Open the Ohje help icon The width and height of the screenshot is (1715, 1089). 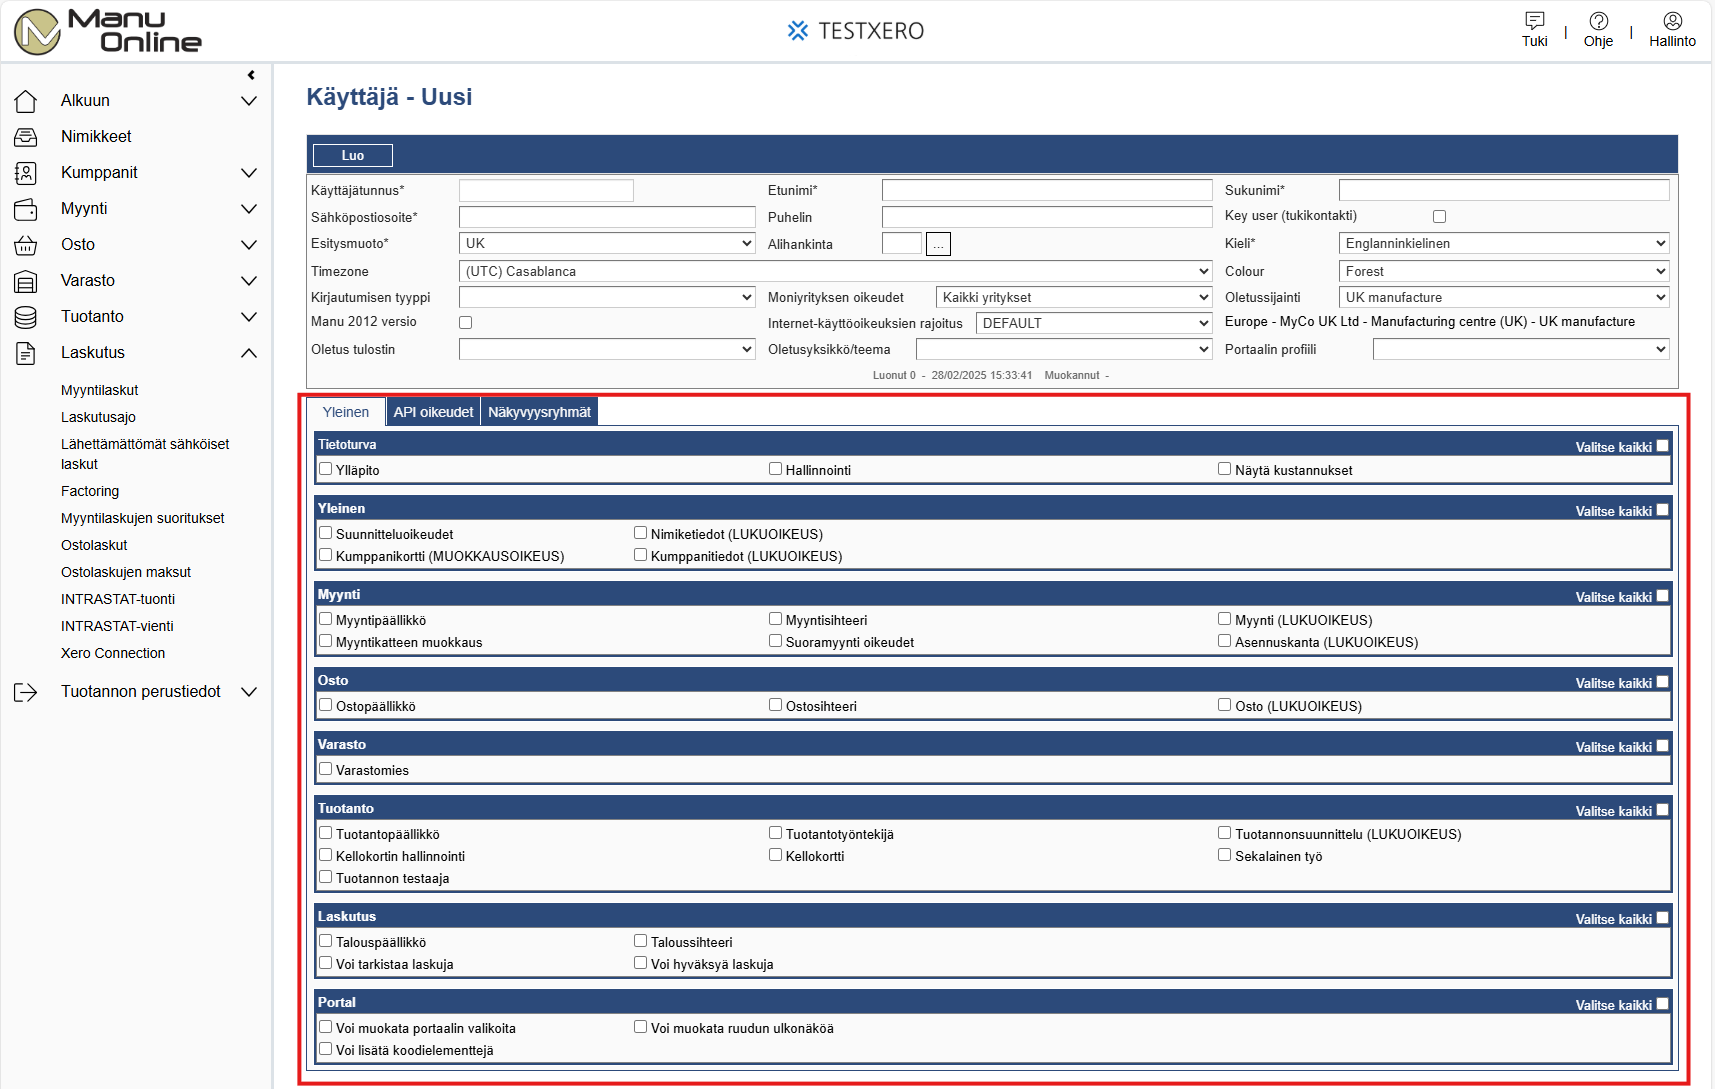pyautogui.click(x=1598, y=20)
